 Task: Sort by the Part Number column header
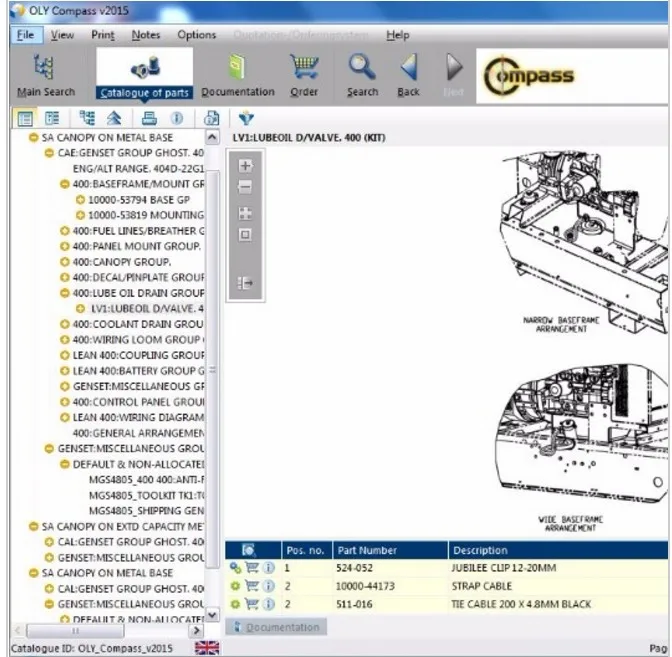(x=390, y=550)
